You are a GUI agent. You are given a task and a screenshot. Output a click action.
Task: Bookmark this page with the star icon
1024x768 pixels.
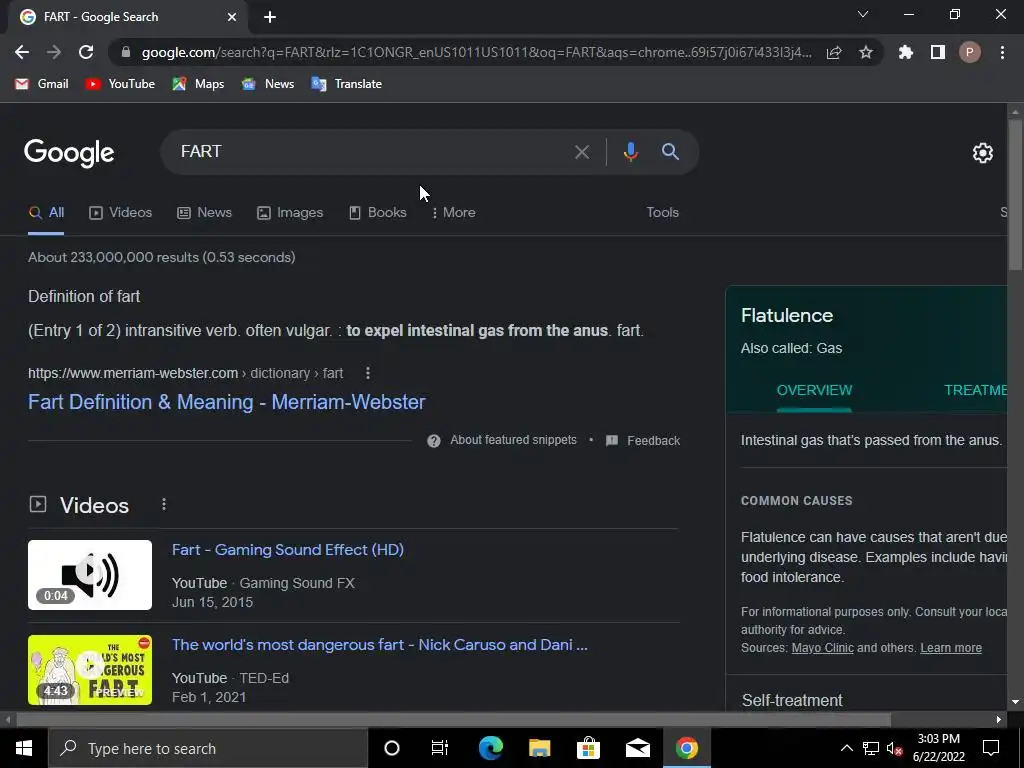866,52
